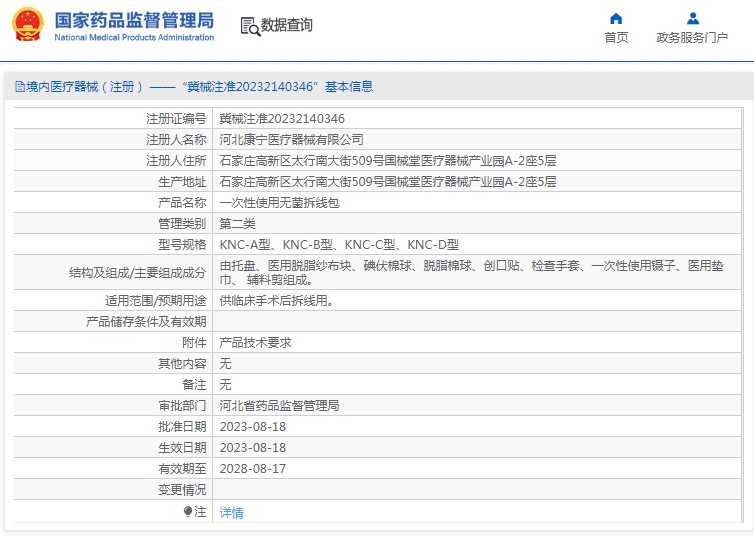Screen dimensions: 754x537
Task: Click the 型号规格 label
Action: 182,245
